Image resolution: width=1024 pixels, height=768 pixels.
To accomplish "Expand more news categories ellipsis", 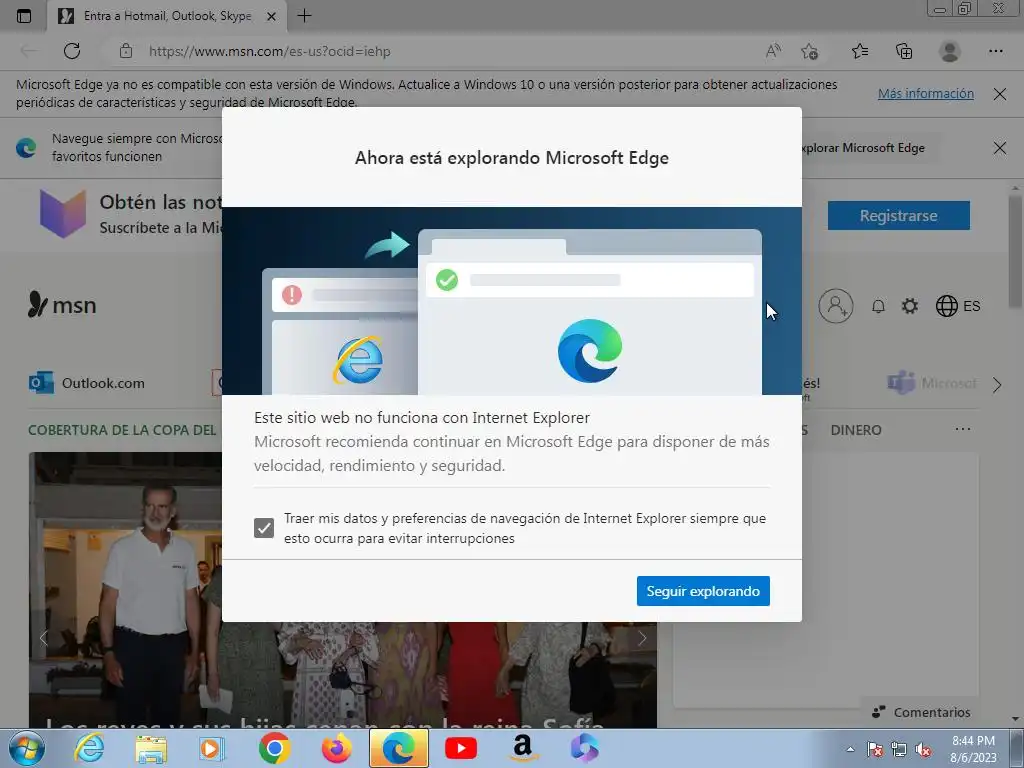I will [x=963, y=429].
